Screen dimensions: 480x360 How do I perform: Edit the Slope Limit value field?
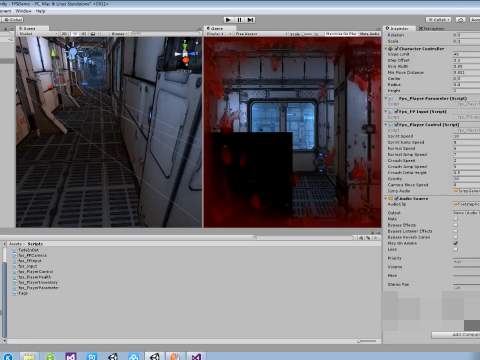click(467, 54)
